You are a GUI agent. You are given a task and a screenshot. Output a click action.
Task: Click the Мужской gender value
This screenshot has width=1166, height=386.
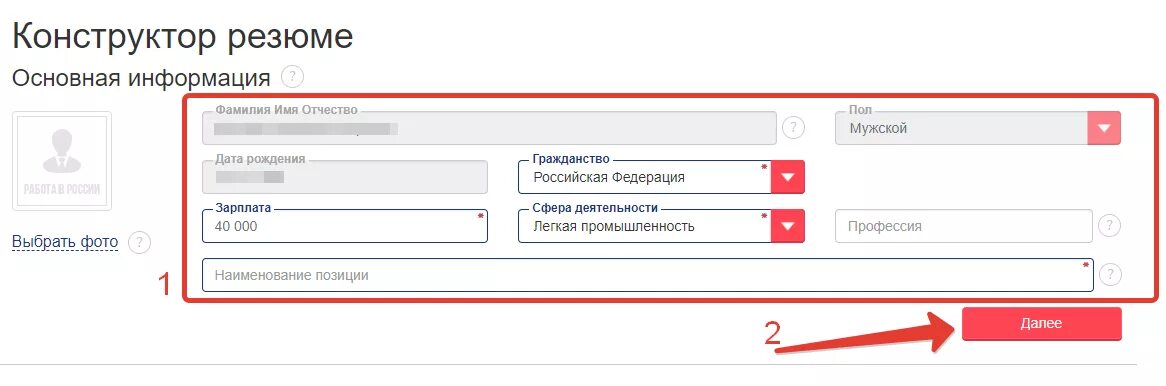(x=878, y=129)
